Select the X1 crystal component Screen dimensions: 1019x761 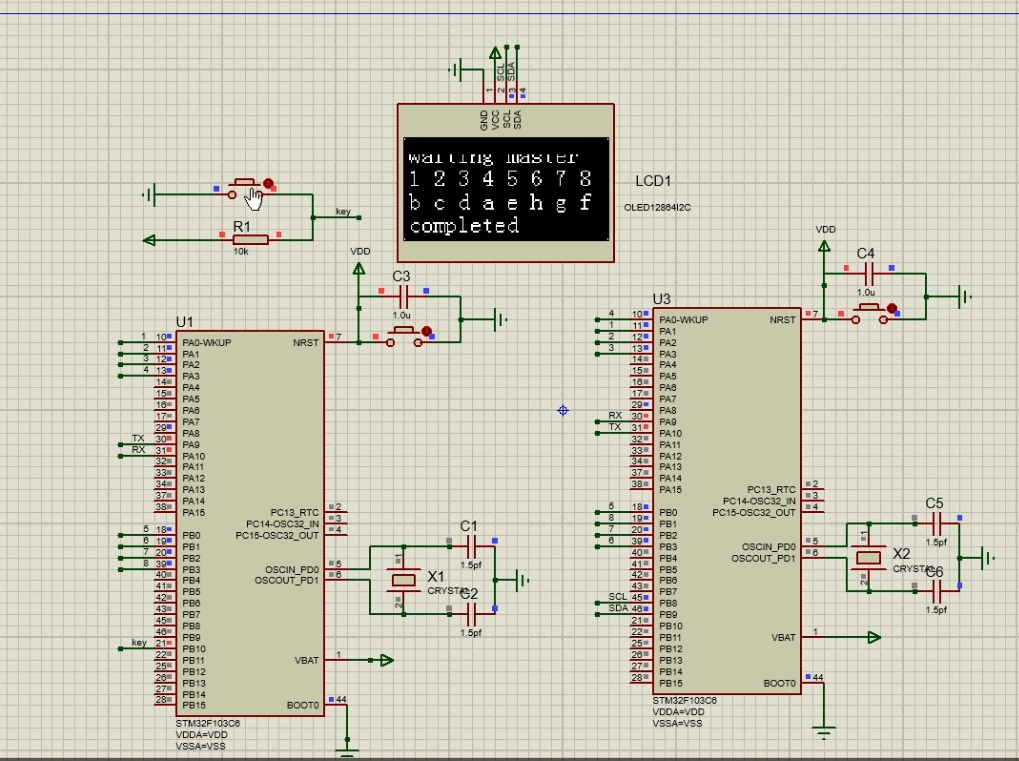coord(403,580)
